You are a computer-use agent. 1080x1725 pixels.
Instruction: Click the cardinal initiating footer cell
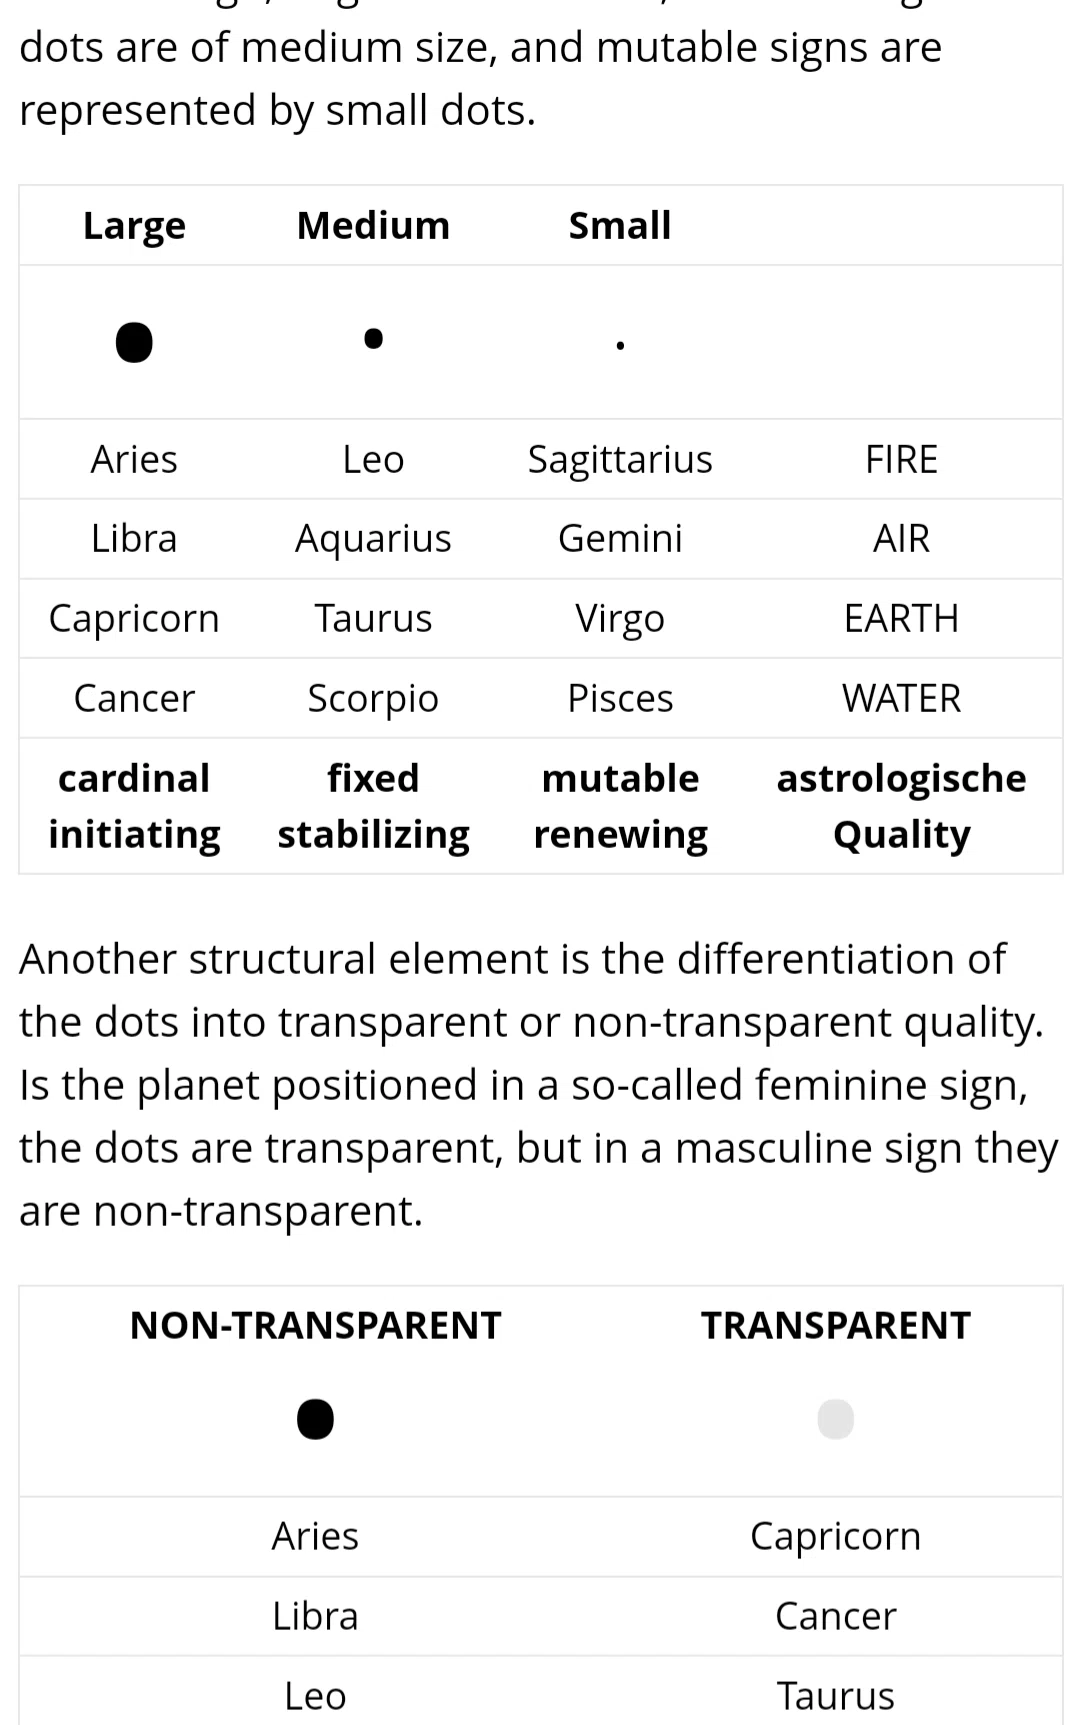coord(134,806)
